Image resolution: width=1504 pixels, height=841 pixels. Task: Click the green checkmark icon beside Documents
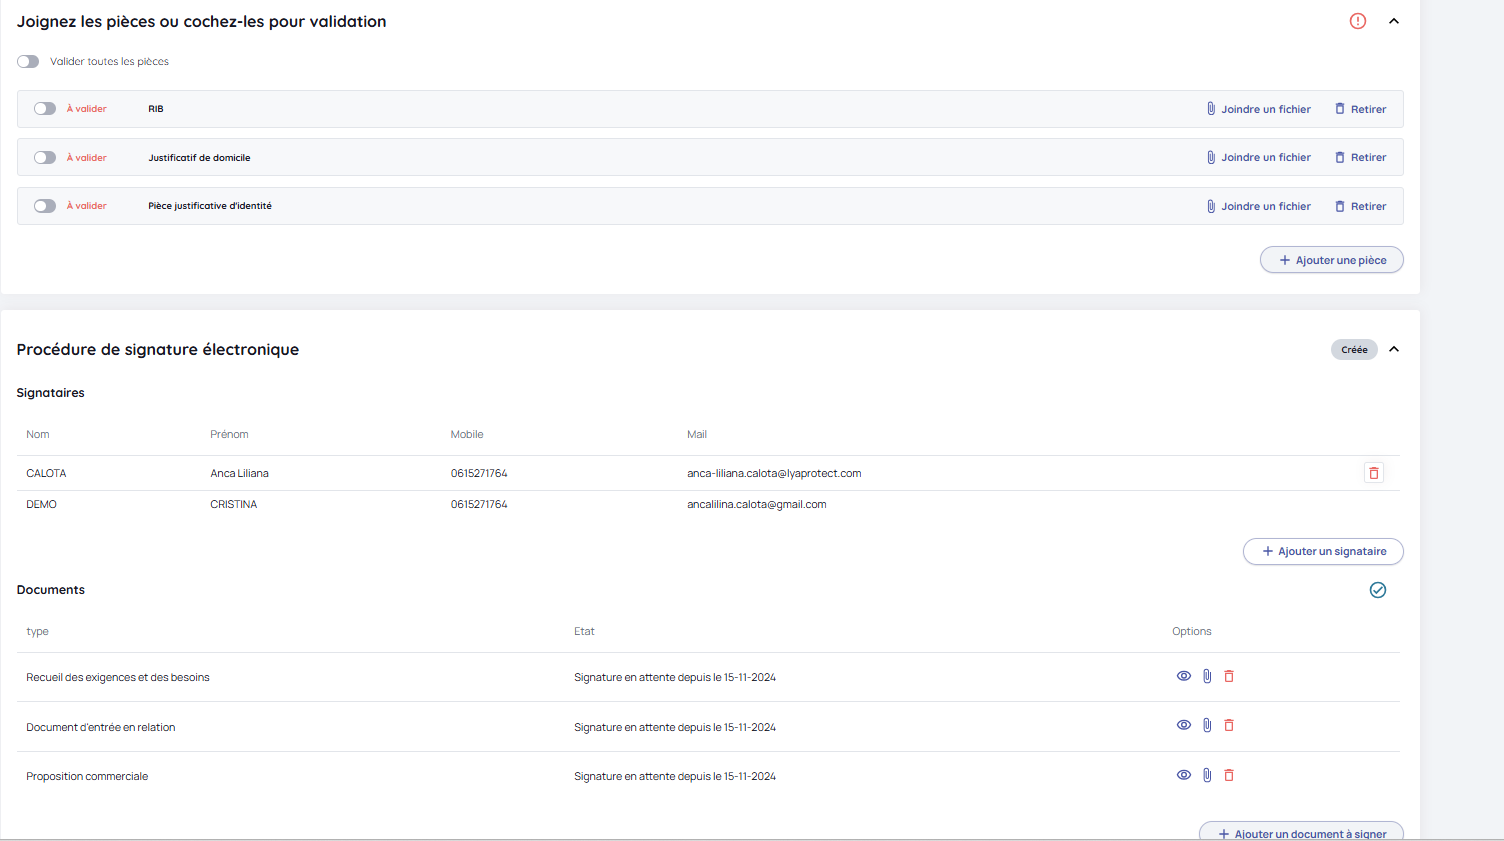[x=1377, y=590]
